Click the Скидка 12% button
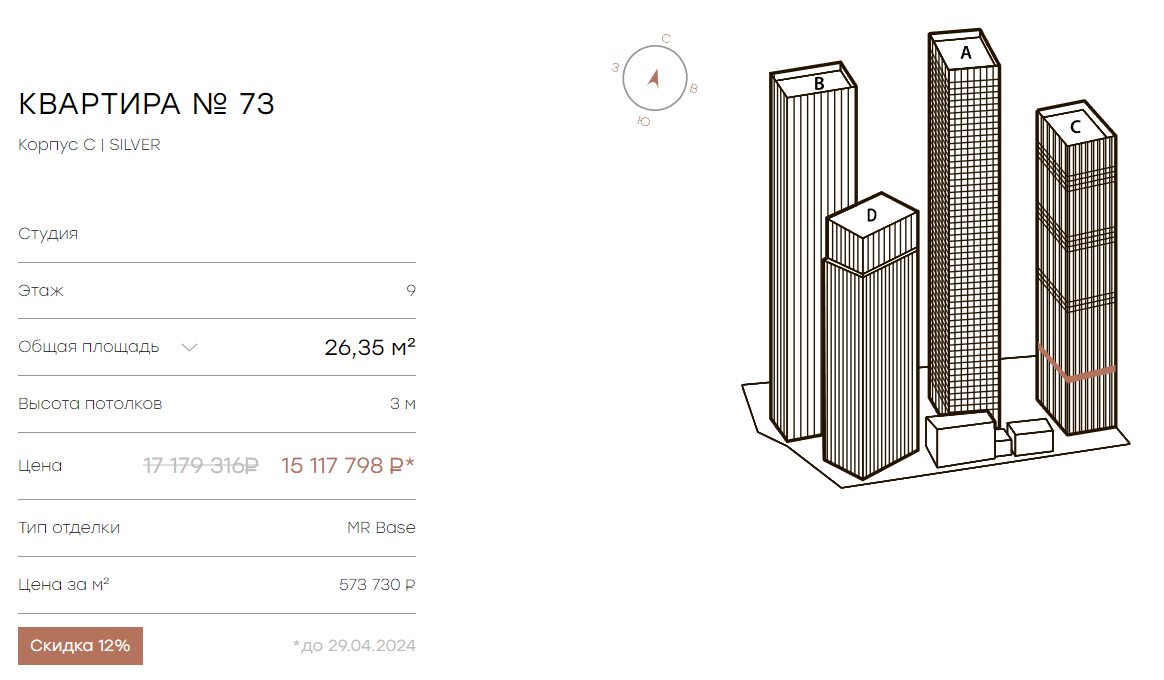This screenshot has height=680, width=1164. [80, 646]
